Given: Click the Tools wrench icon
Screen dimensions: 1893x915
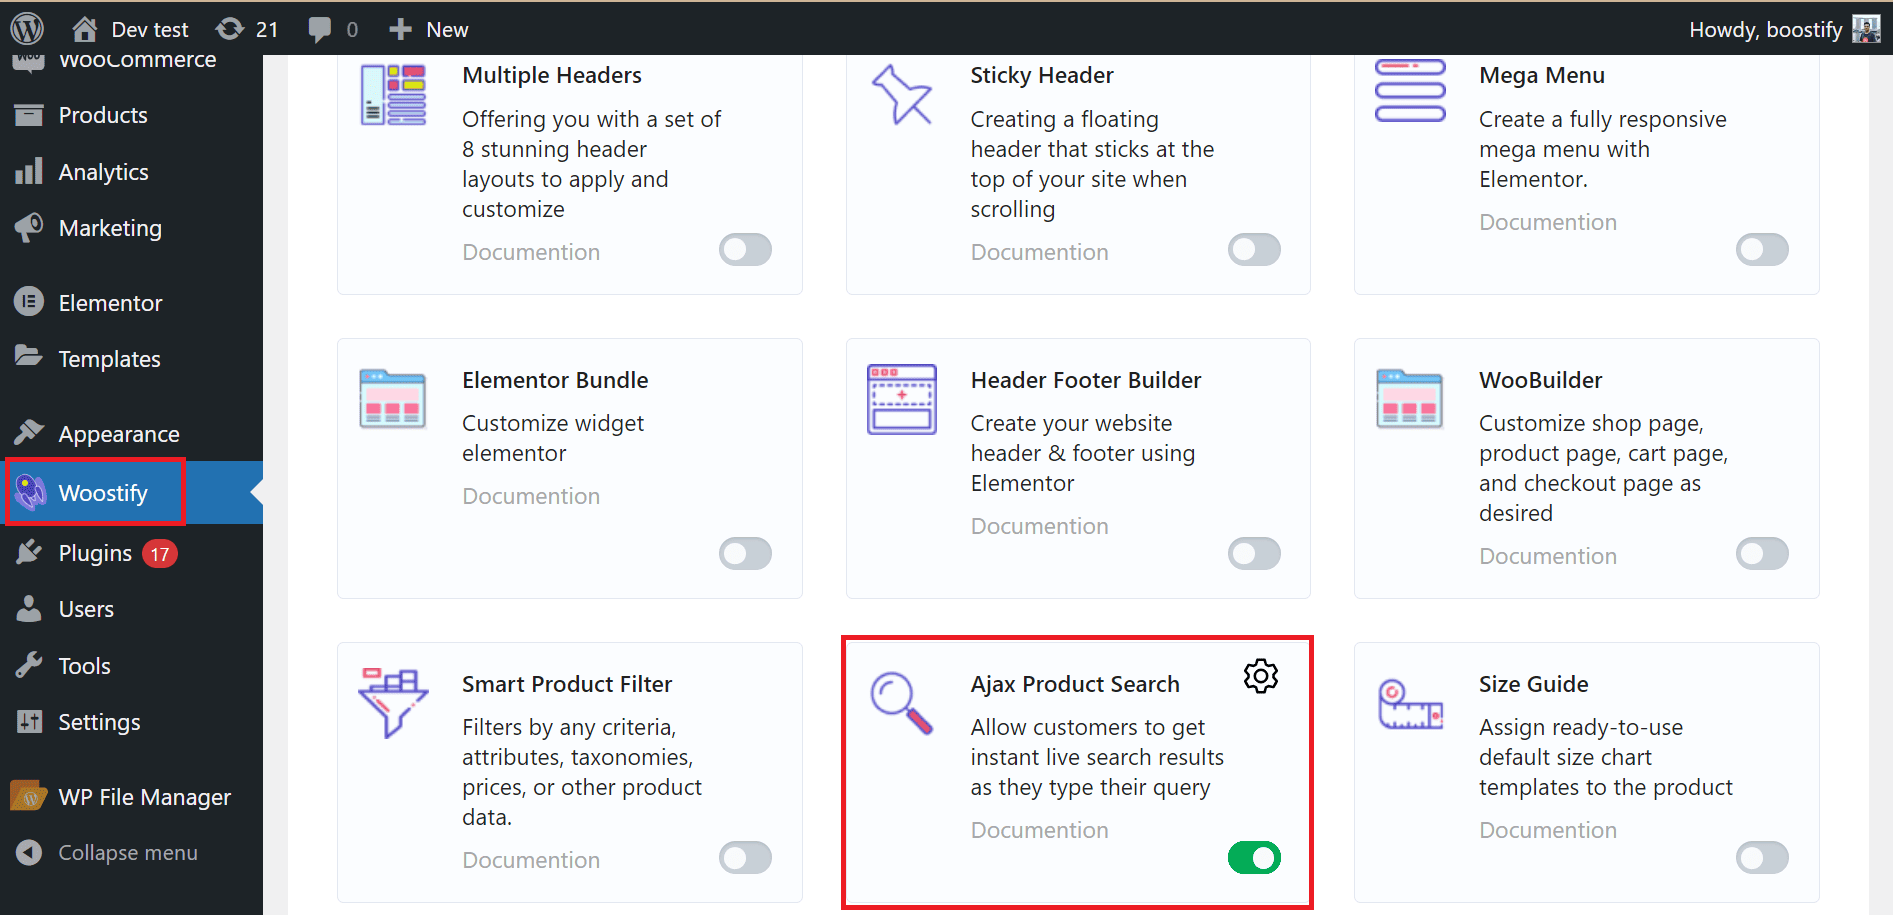Looking at the screenshot, I should click(x=29, y=665).
